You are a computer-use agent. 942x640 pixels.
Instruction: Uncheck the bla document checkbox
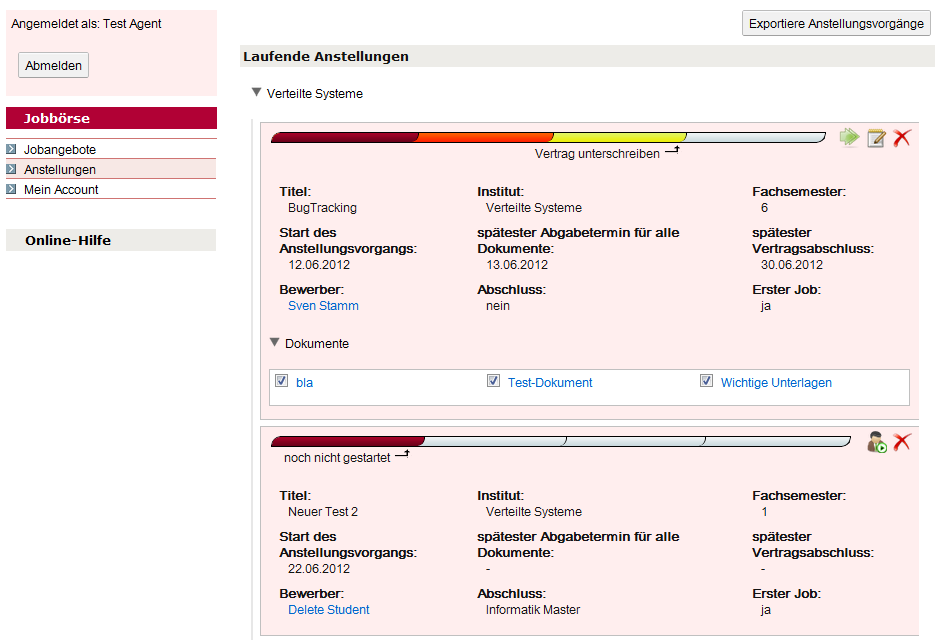pyautogui.click(x=281, y=381)
